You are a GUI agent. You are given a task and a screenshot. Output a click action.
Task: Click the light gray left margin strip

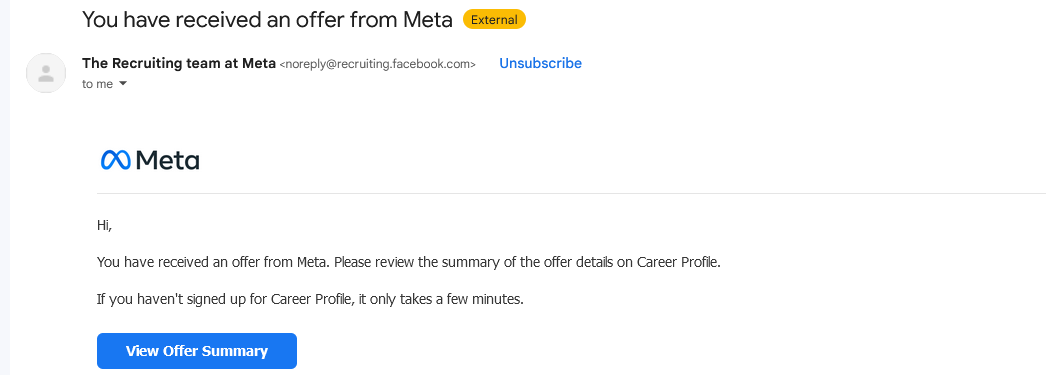[5, 188]
